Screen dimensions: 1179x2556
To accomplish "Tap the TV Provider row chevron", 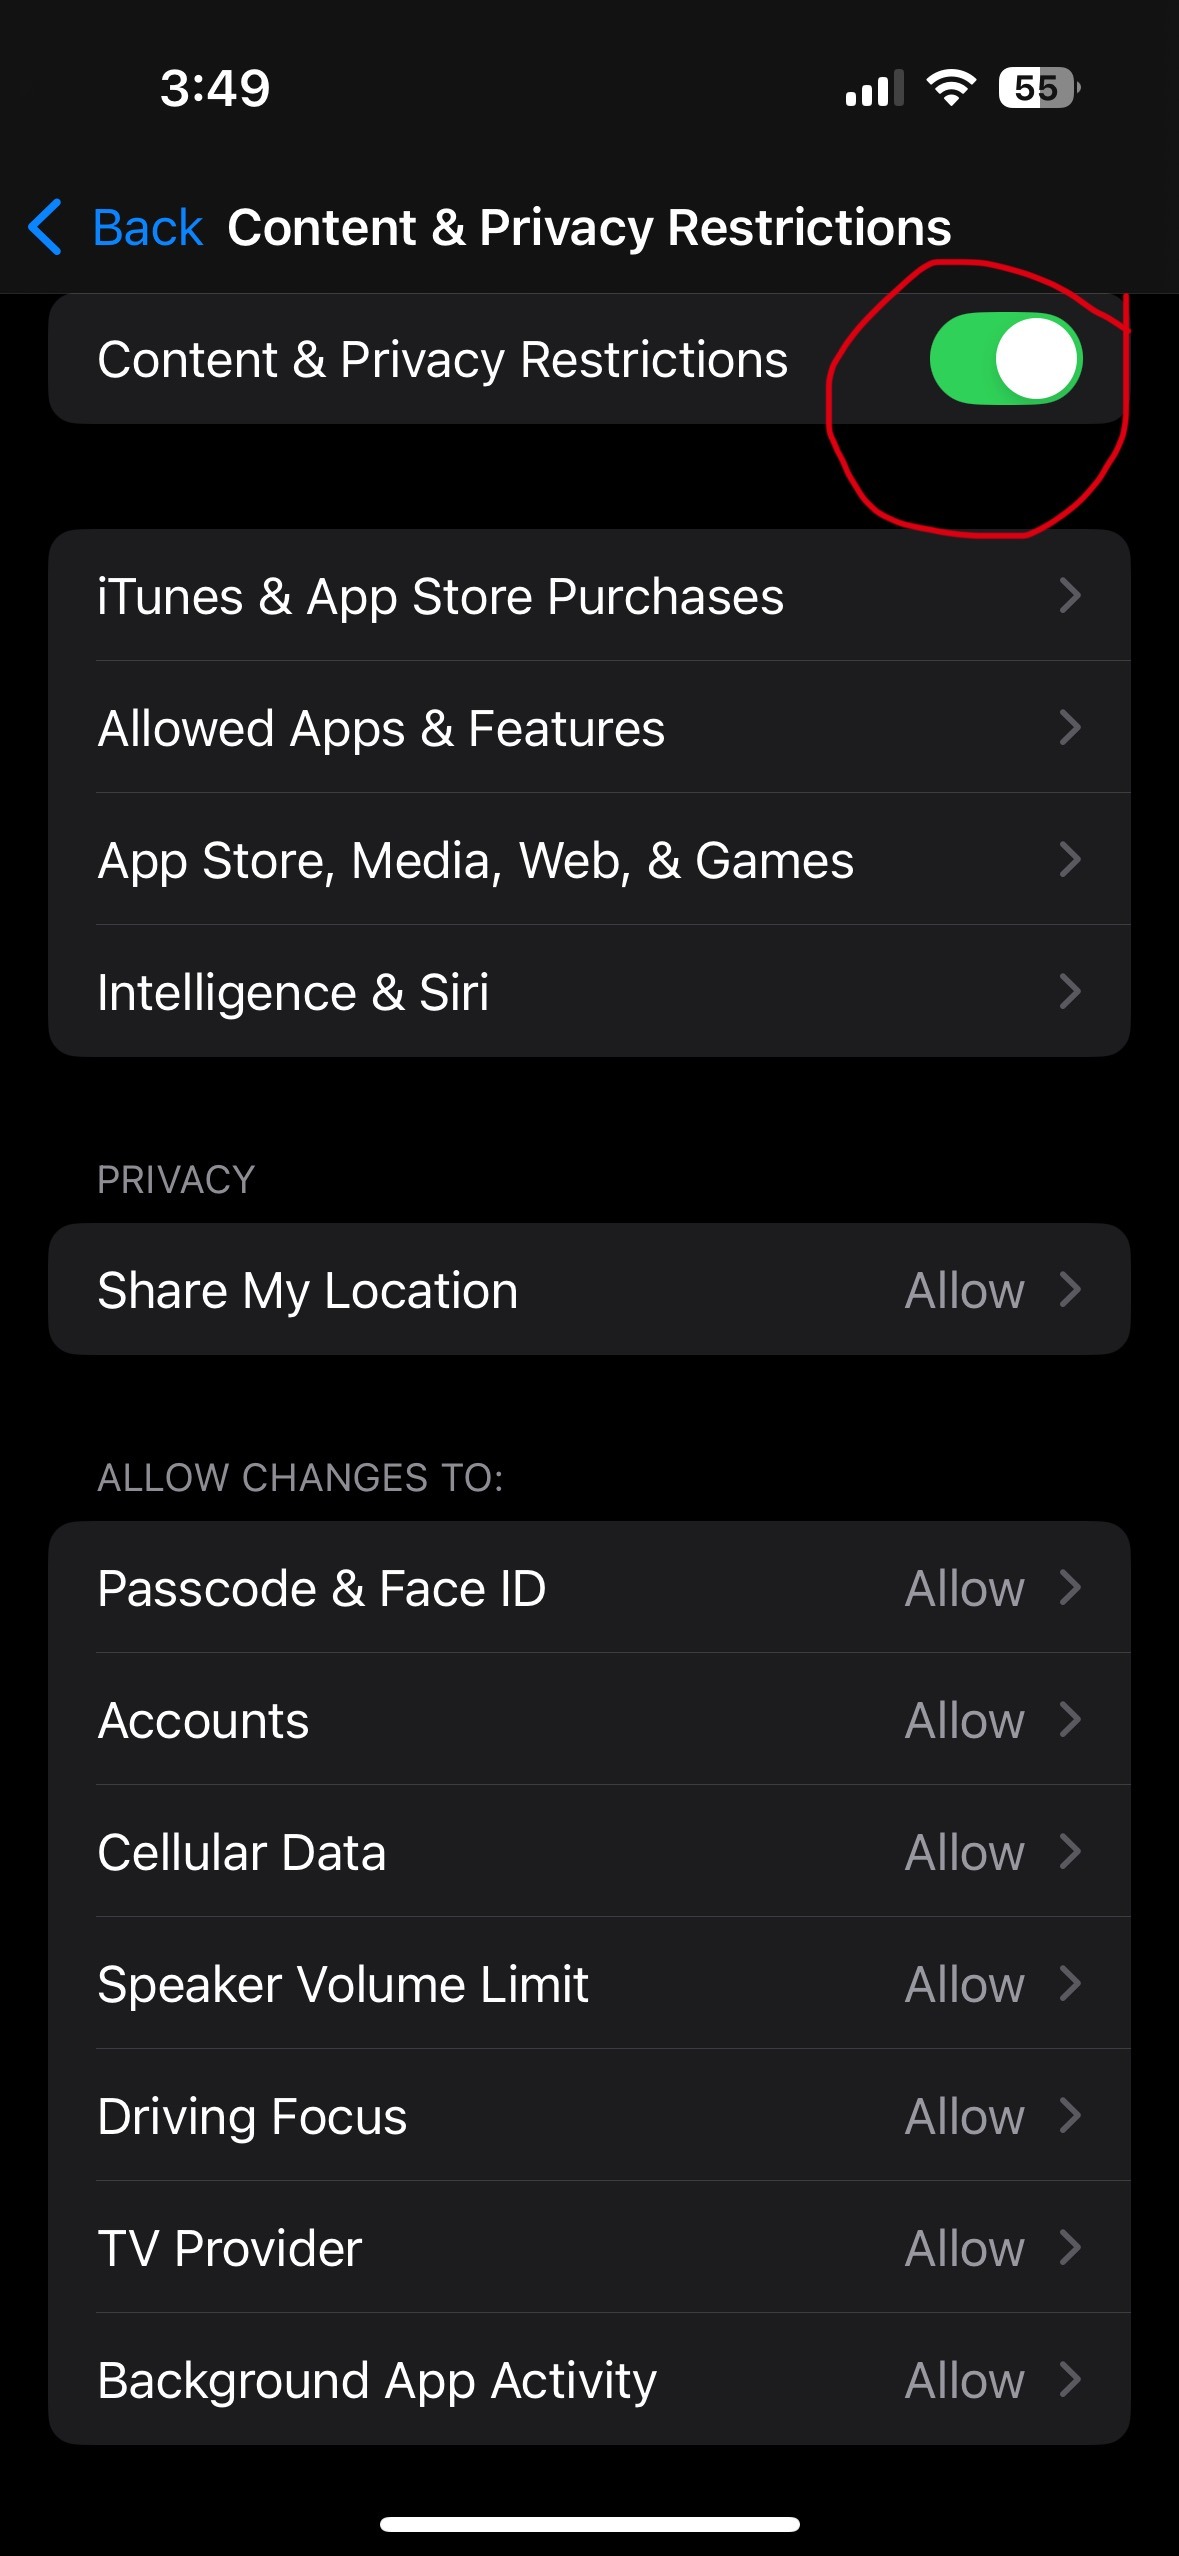I will pos(1069,2248).
